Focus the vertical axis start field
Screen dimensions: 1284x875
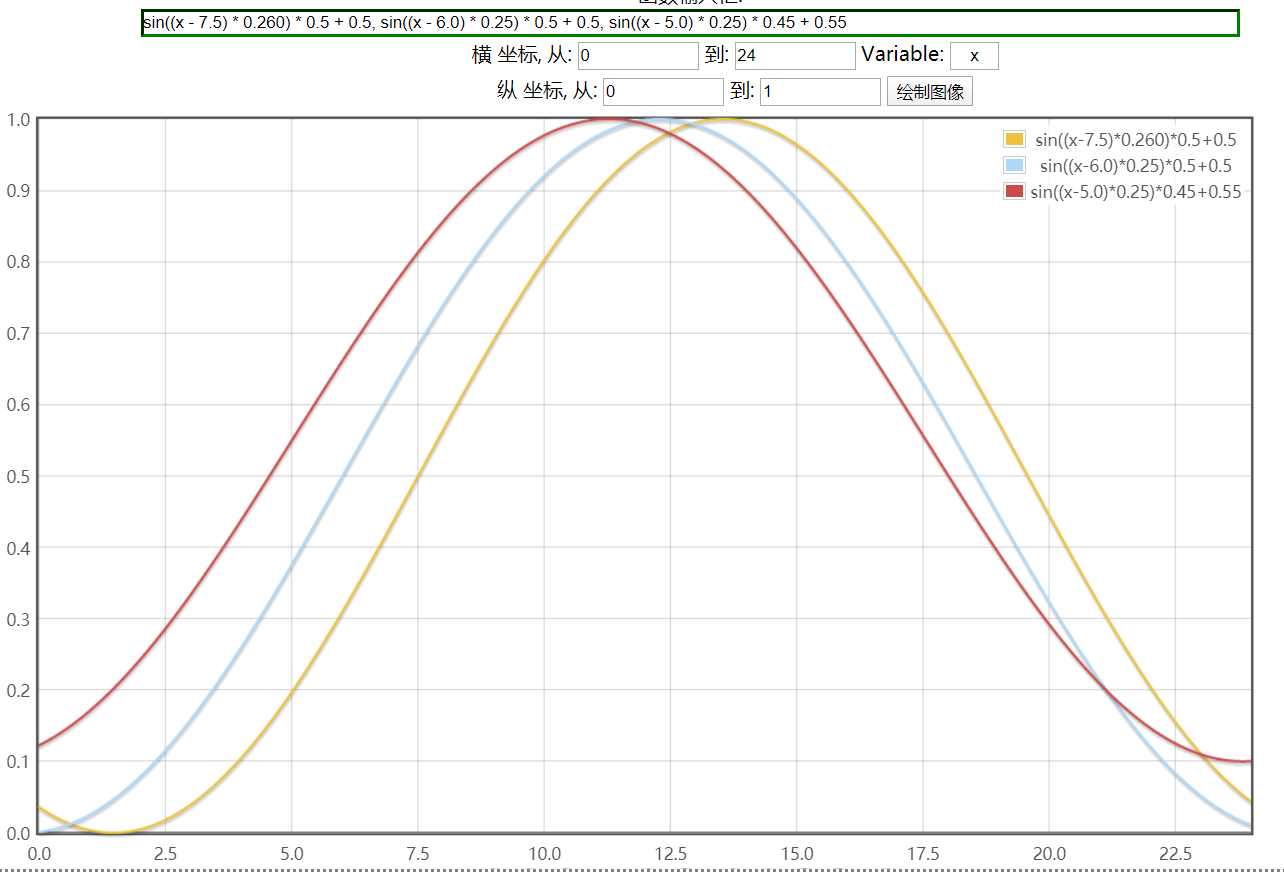coord(663,92)
